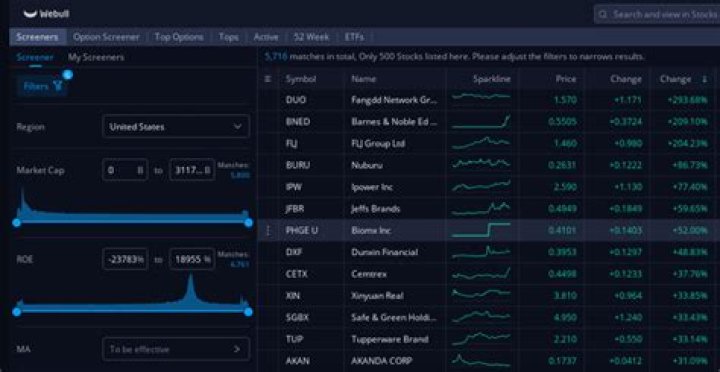Open the Filters funnel button
720x372 pixels.
click(42, 86)
